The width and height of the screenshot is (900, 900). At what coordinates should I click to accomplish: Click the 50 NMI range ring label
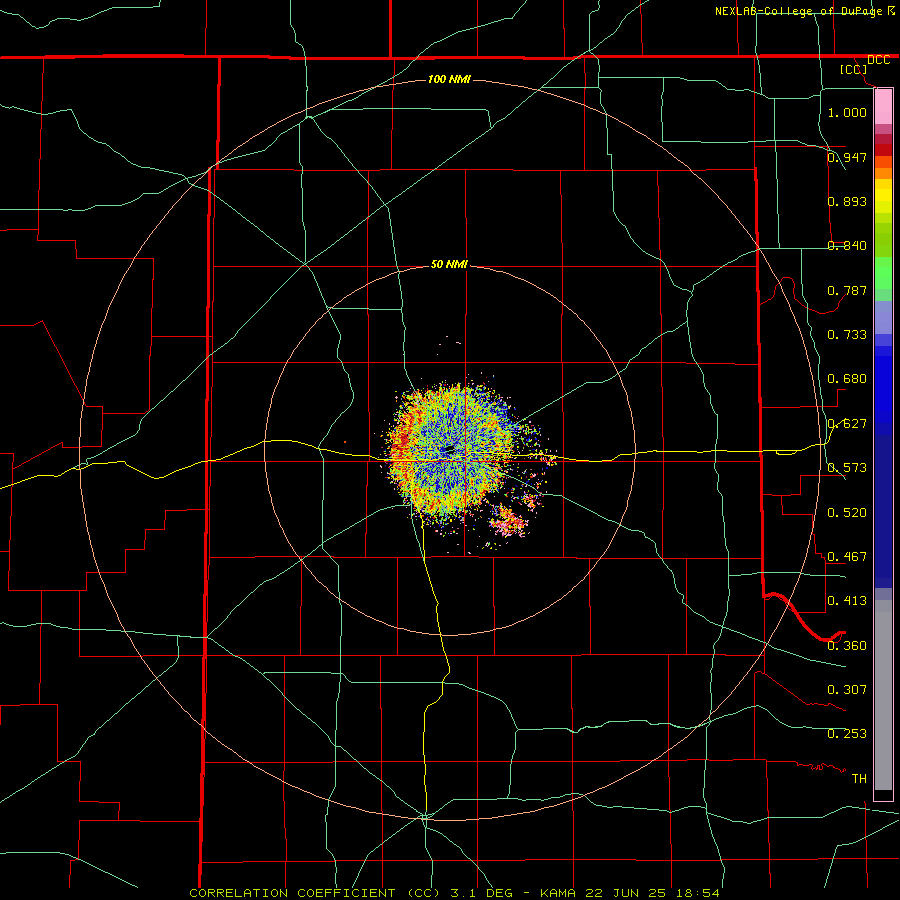(449, 264)
